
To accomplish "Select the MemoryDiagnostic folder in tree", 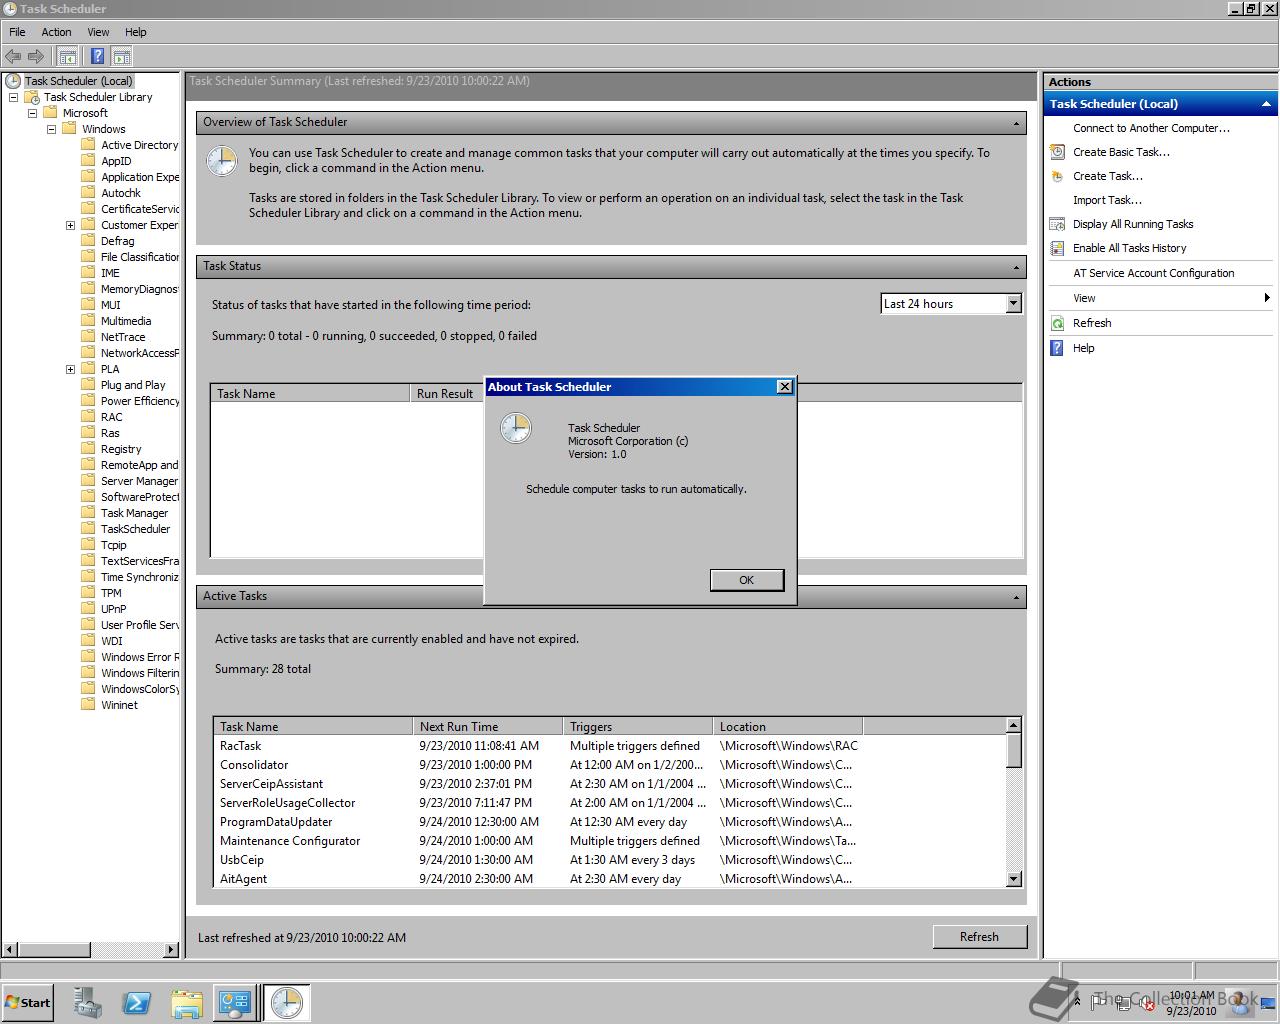I will click(x=139, y=289).
